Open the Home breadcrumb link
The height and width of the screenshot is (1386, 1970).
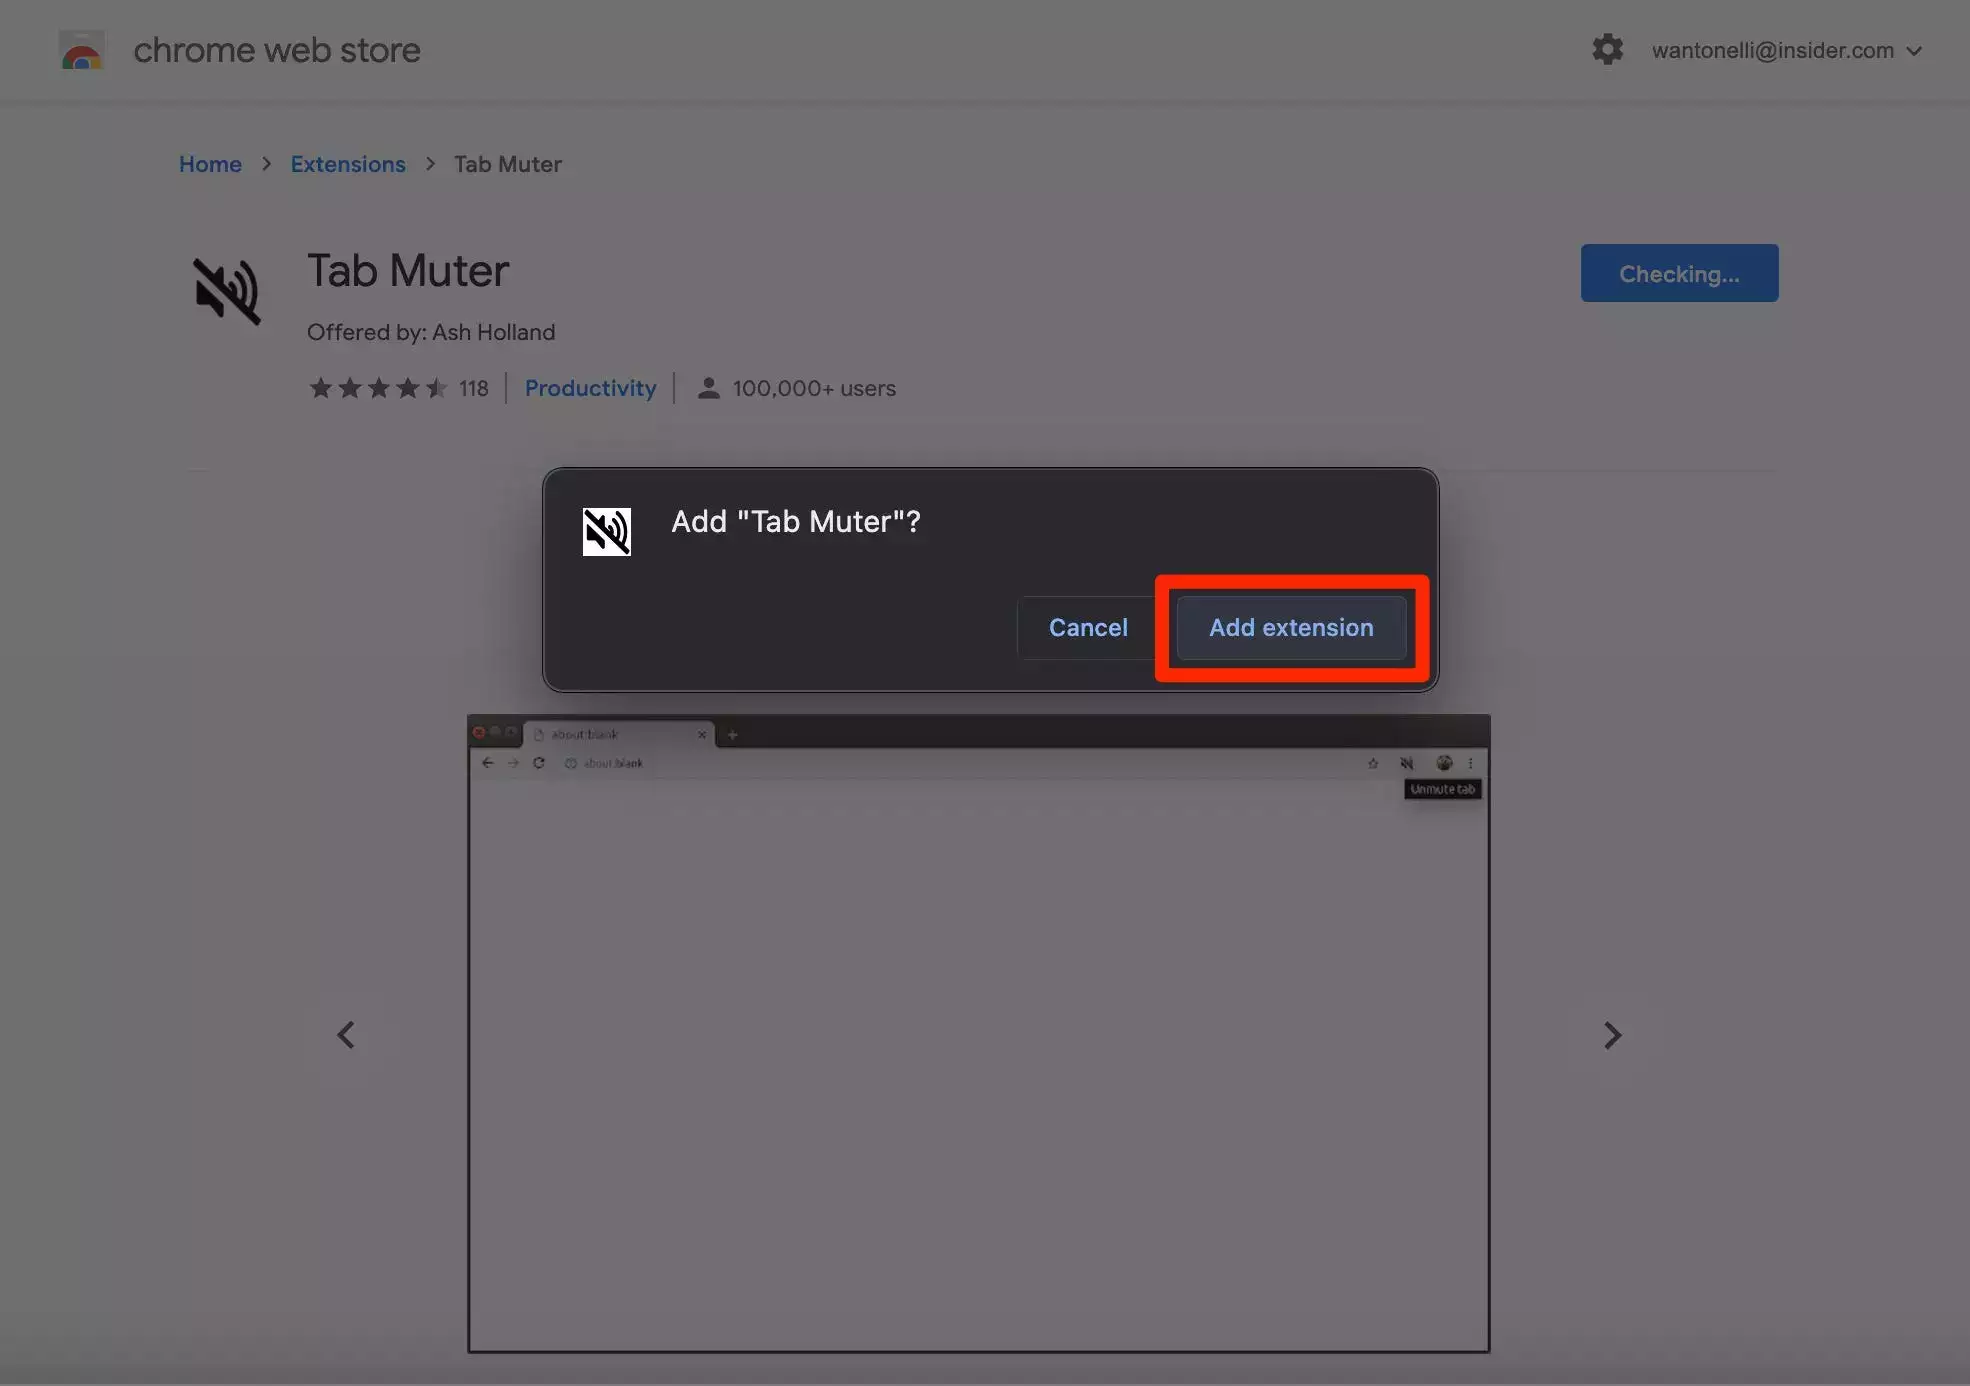coord(210,164)
